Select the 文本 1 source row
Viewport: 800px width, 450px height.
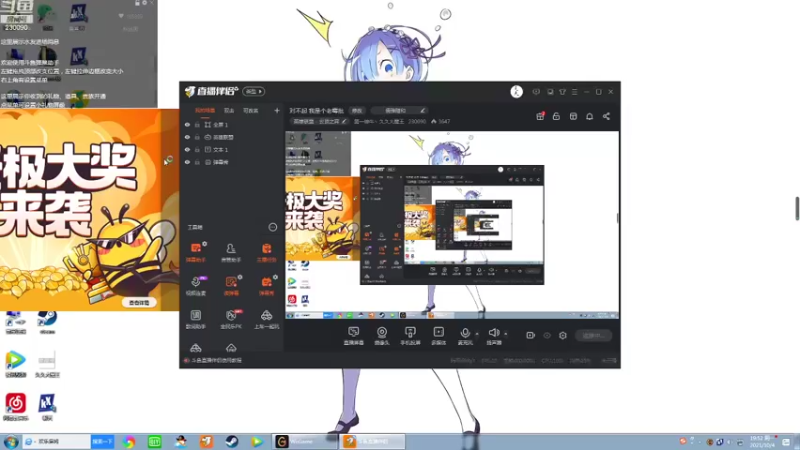coord(232,149)
